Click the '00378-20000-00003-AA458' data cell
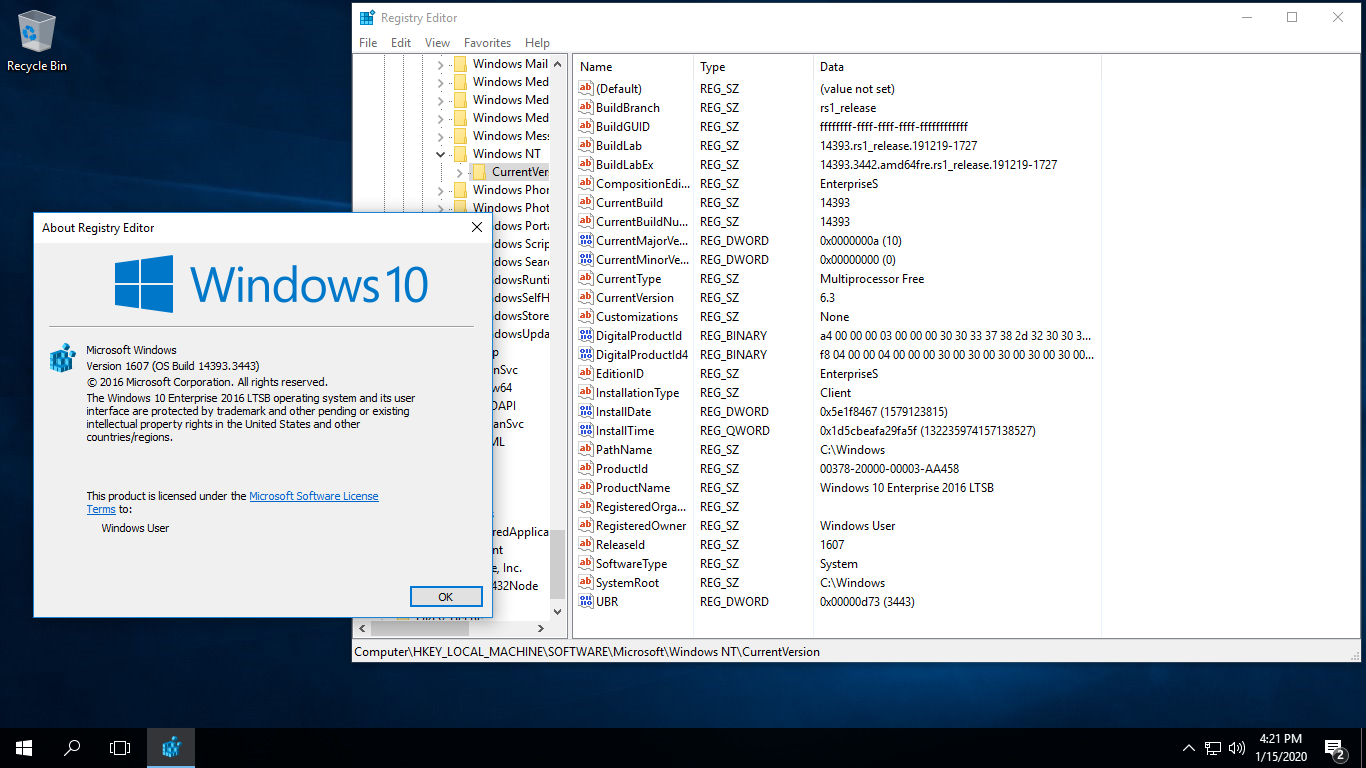The height and width of the screenshot is (768, 1366). 889,469
